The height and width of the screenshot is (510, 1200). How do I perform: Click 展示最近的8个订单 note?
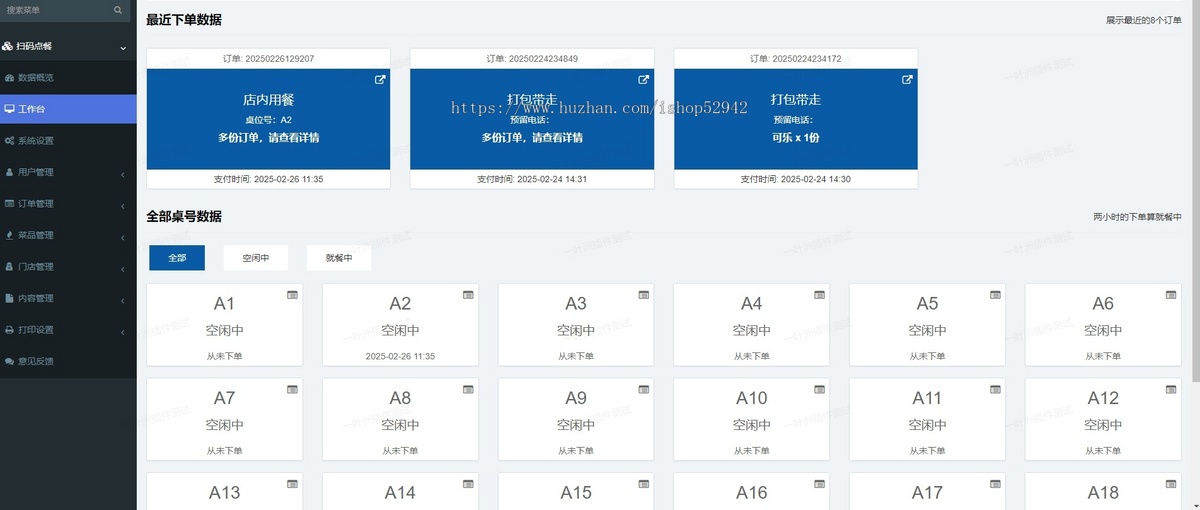coord(1144,20)
